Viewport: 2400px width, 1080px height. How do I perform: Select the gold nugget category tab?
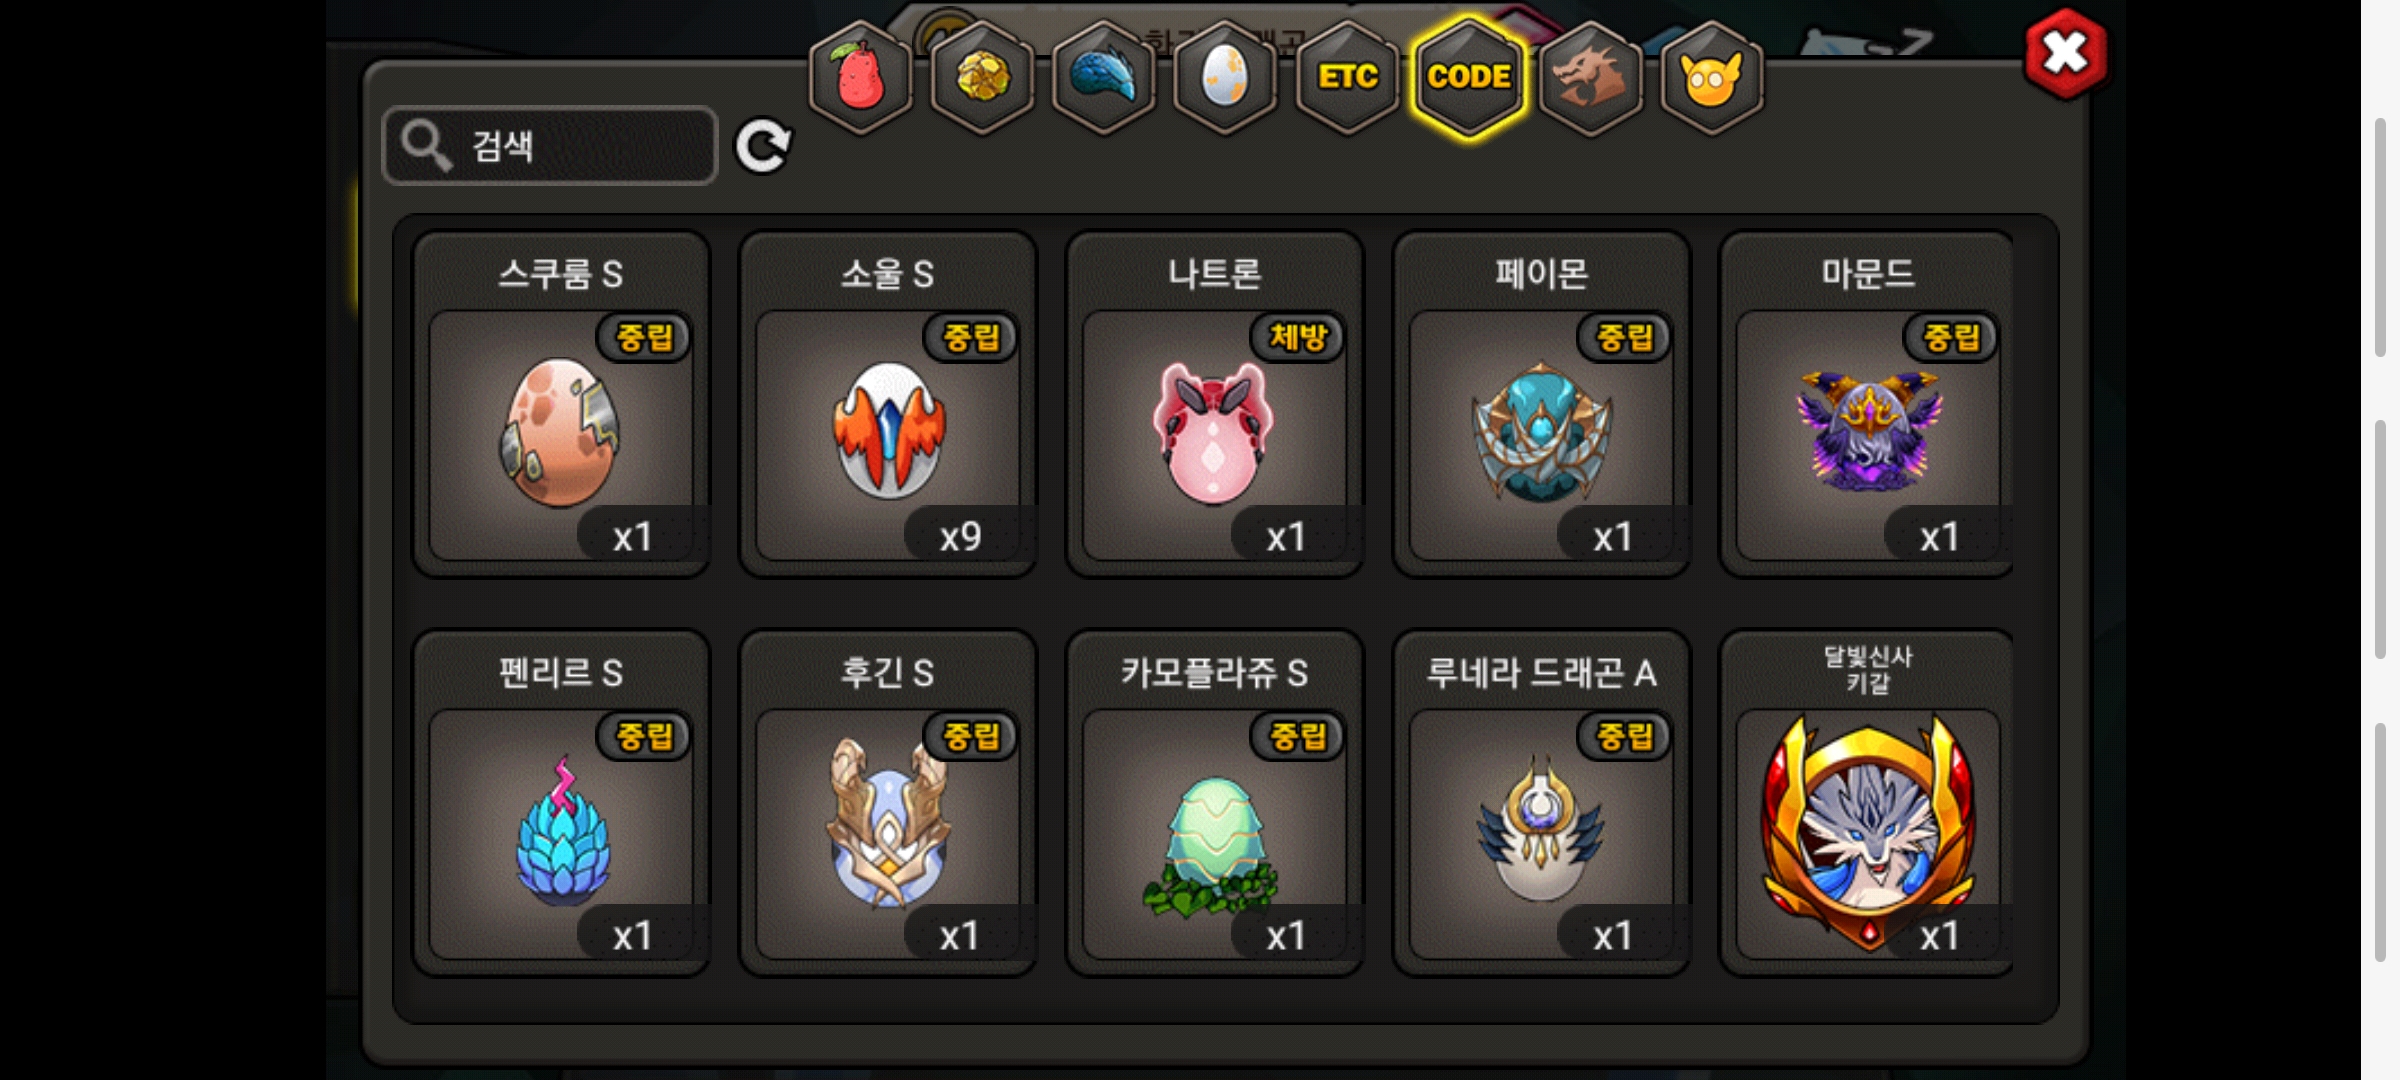pos(982,77)
